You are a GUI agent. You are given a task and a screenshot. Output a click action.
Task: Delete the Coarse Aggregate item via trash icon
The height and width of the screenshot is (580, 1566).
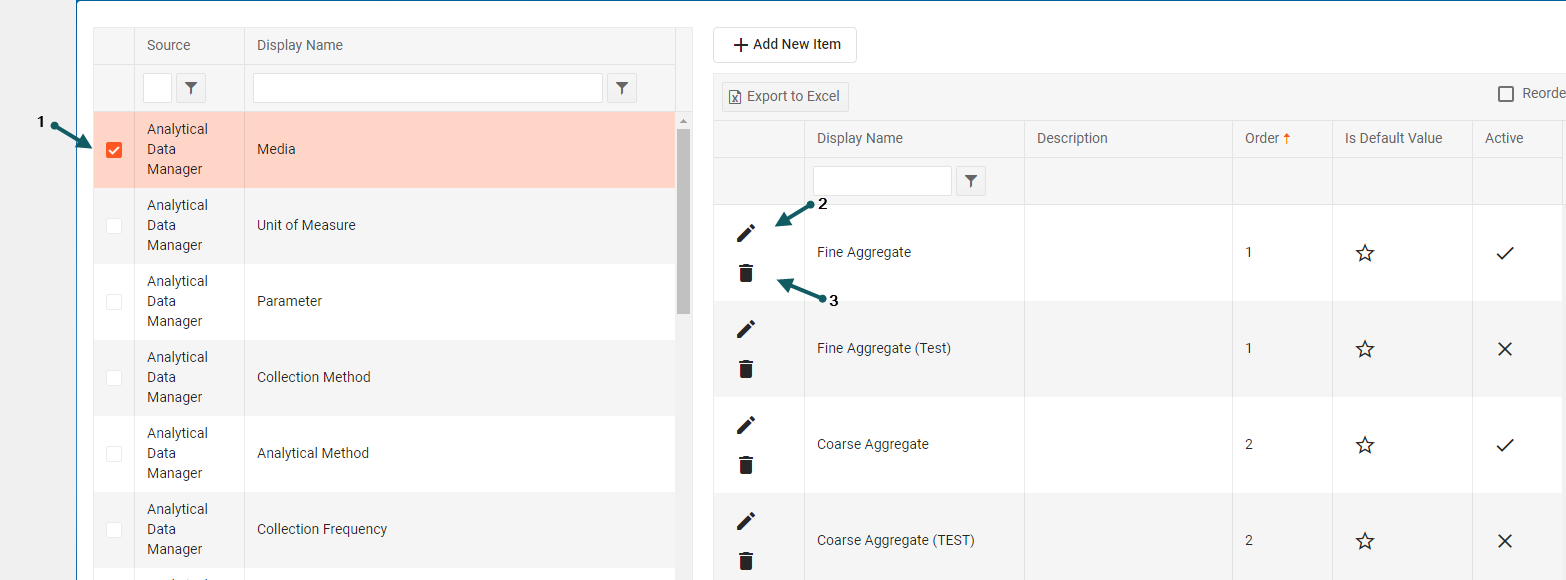point(746,465)
